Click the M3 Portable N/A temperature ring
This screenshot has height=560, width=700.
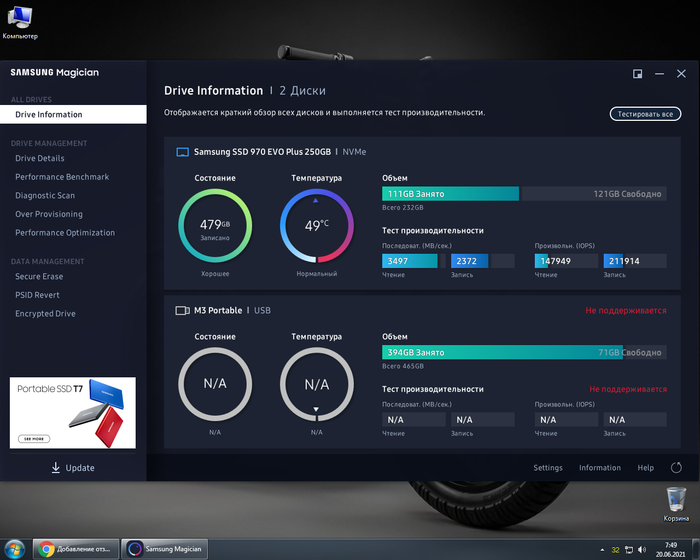317,384
